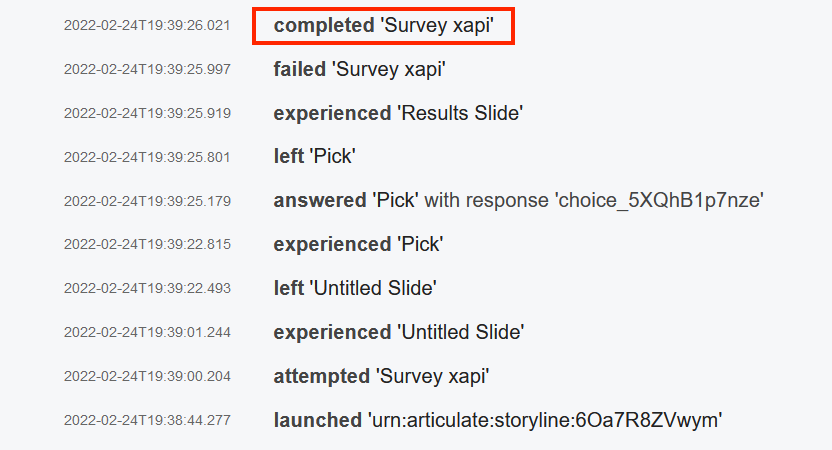
Task: Select the timestamp ending 19:39:25.801
Action: coord(147,157)
